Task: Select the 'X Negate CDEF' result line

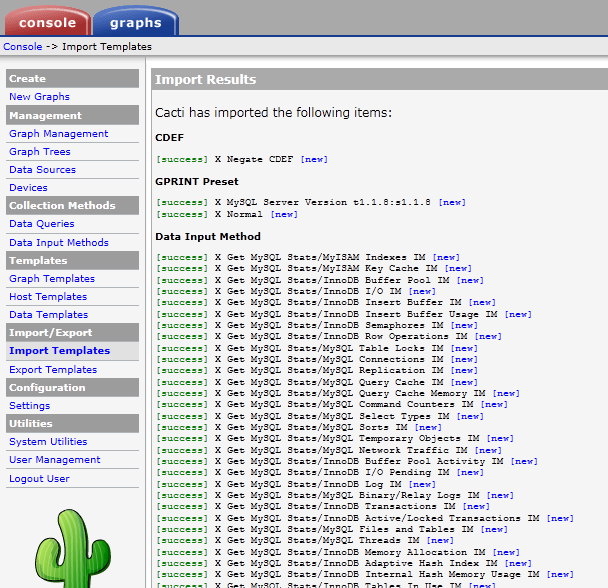Action: click(x=242, y=159)
